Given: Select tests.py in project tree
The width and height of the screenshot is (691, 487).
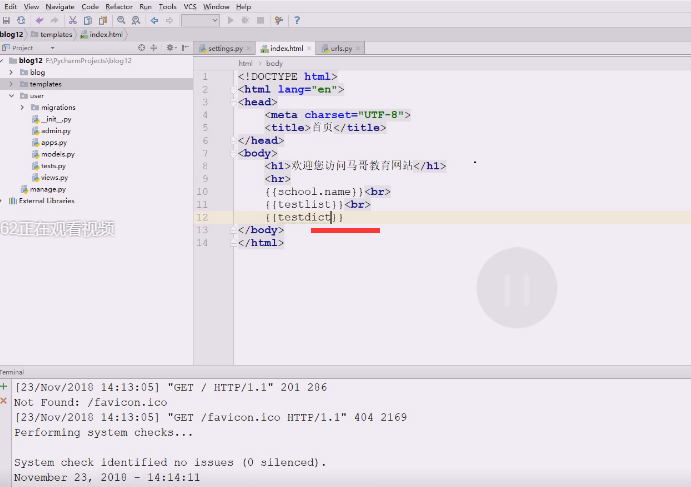Looking at the screenshot, I should pyautogui.click(x=53, y=166).
